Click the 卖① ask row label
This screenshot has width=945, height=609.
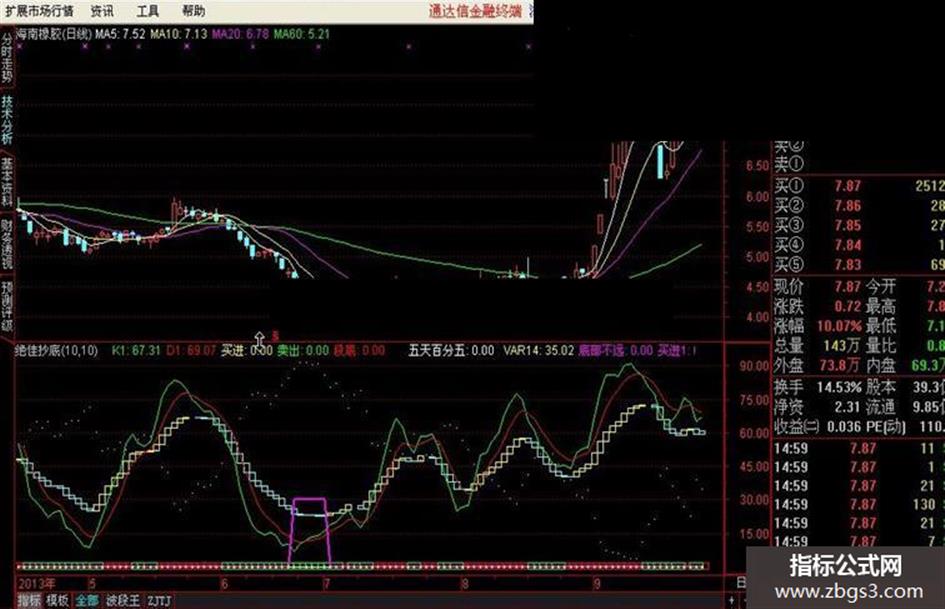790,163
